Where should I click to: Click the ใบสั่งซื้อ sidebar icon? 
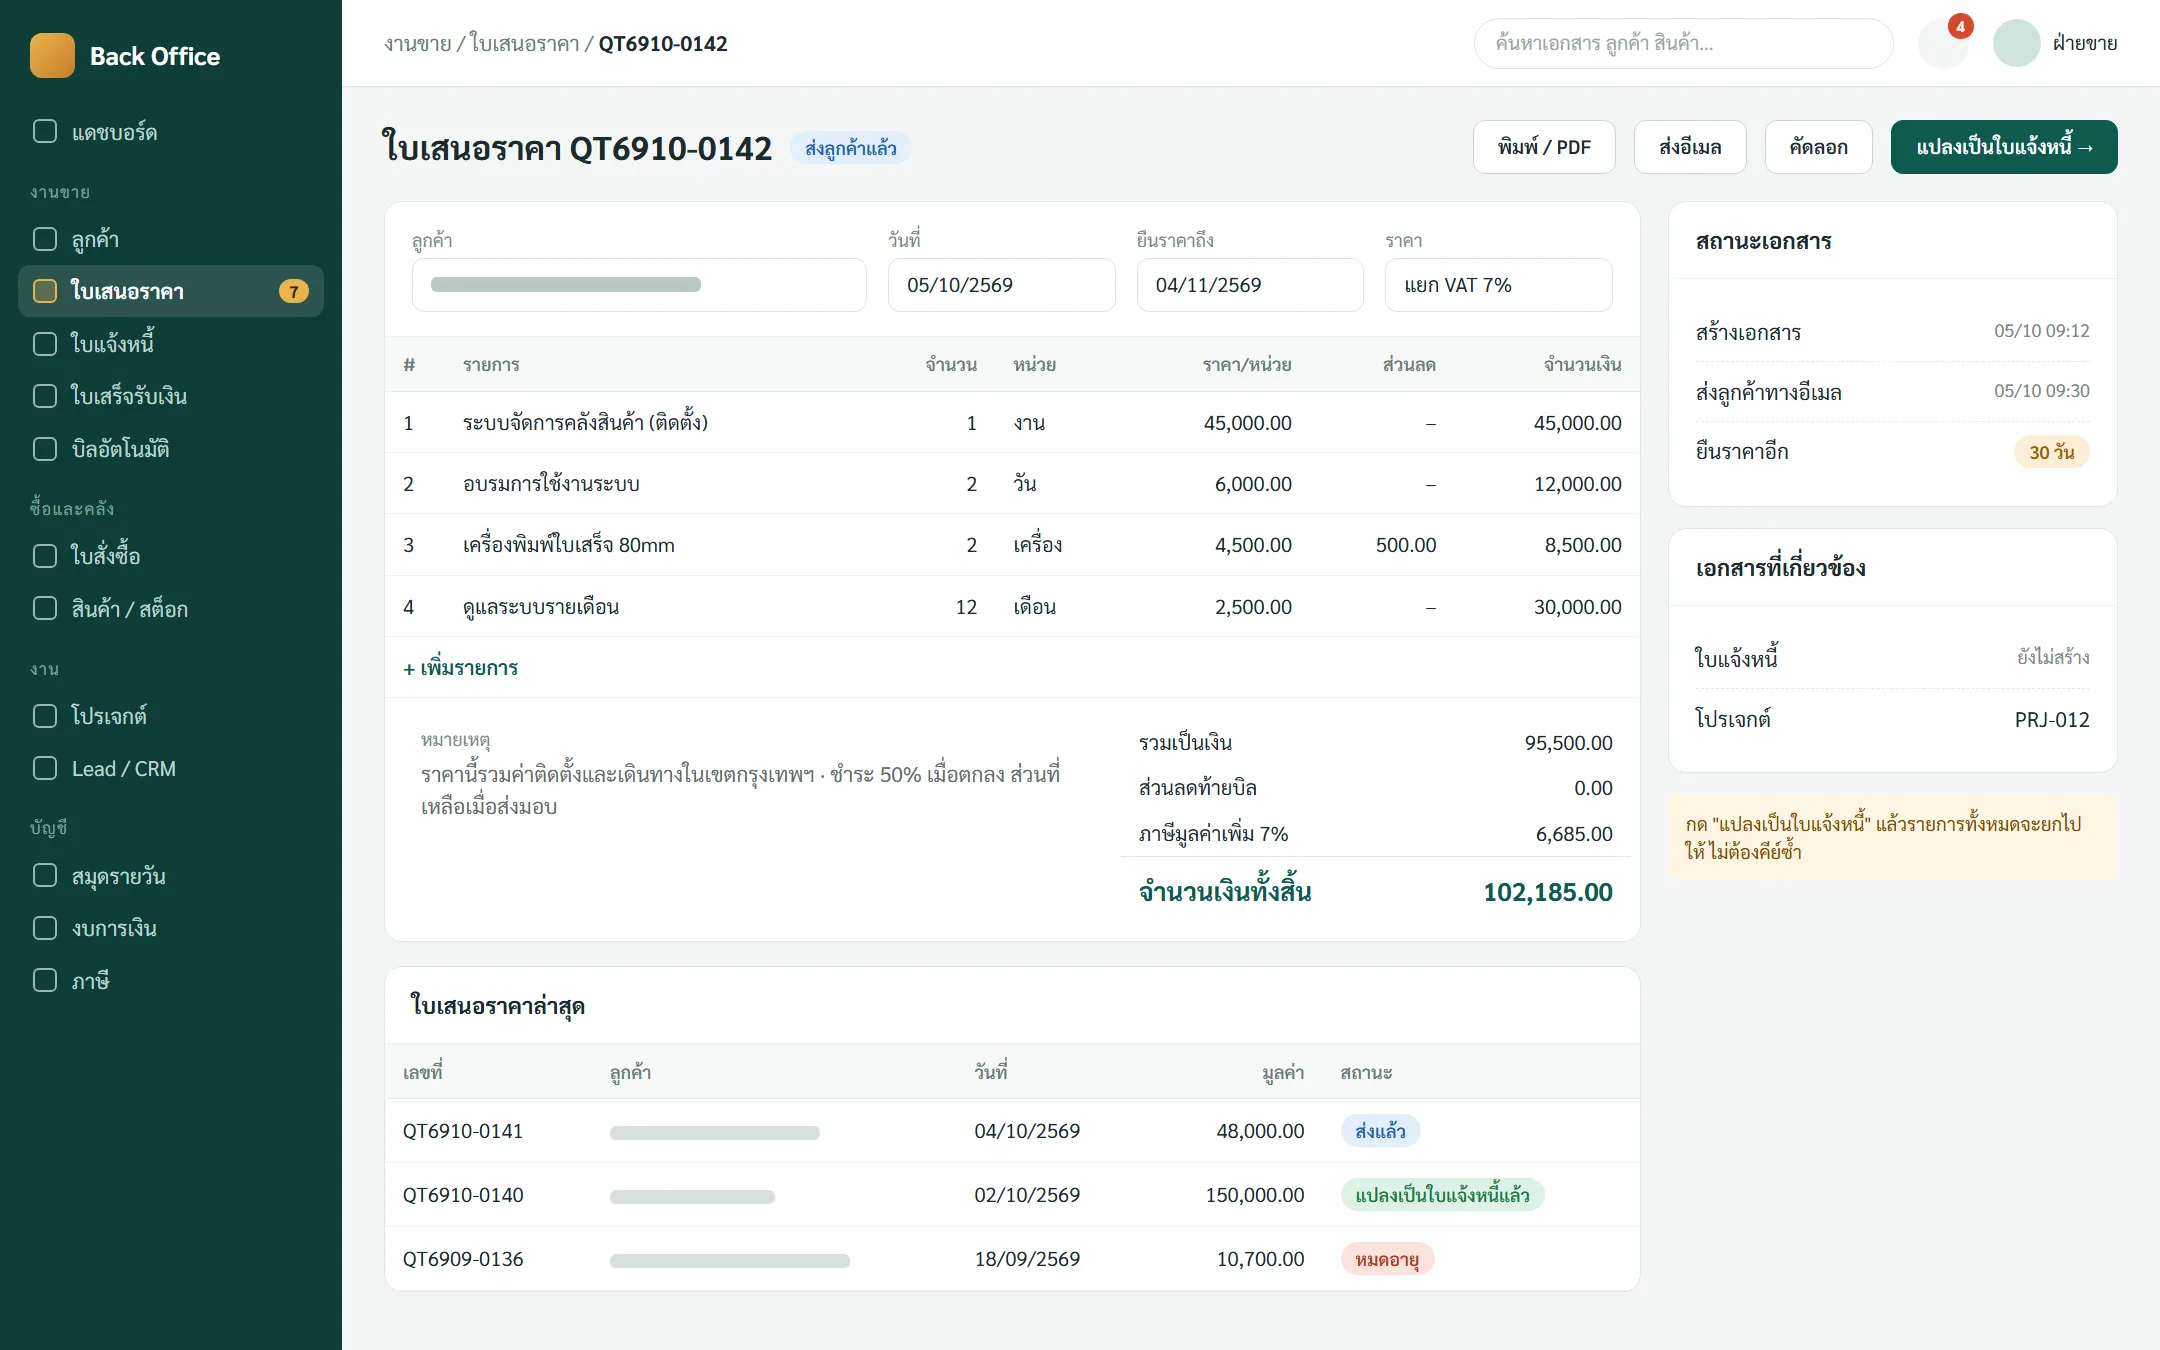(x=45, y=556)
